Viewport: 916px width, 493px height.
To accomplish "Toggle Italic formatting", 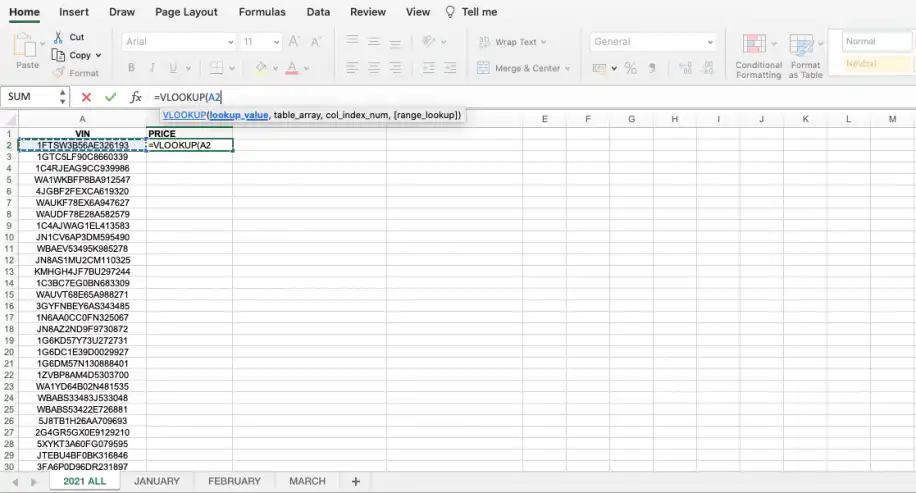I will 152,68.
